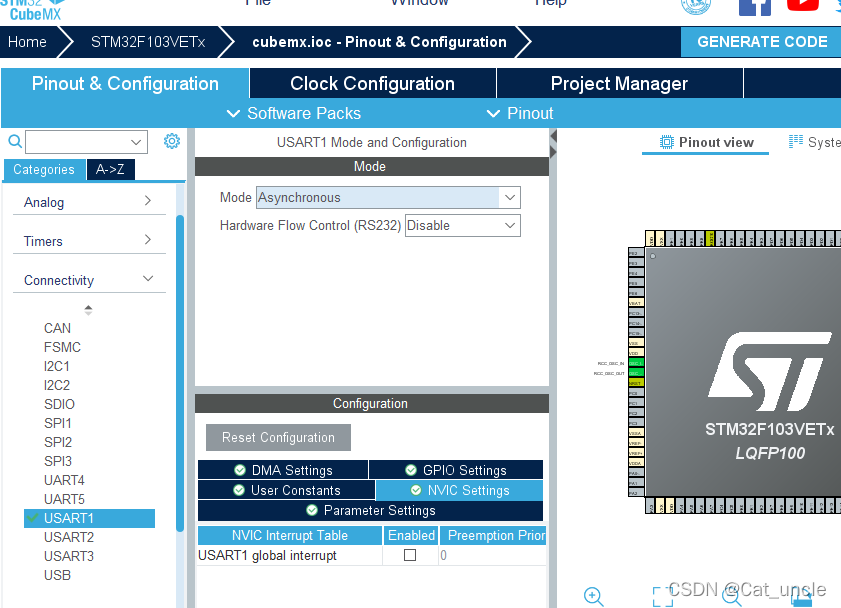Image resolution: width=841 pixels, height=608 pixels.
Task: Click the Pinout view chip icon
Action: [667, 142]
